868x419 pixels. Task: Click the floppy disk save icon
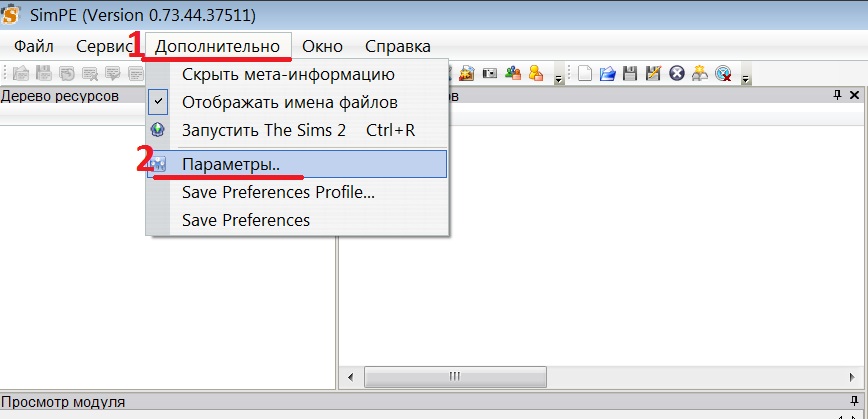[x=630, y=73]
